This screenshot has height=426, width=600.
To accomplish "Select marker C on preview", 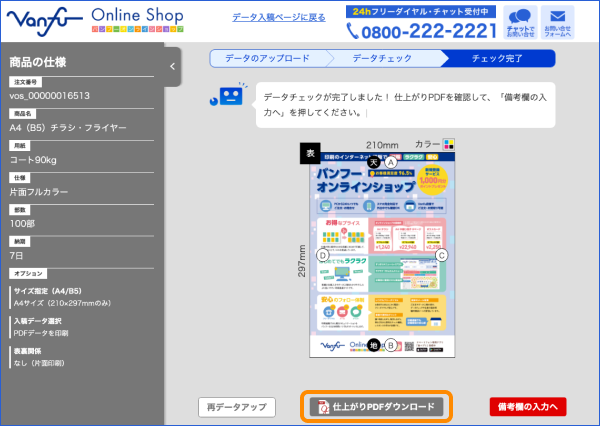I will click(442, 255).
